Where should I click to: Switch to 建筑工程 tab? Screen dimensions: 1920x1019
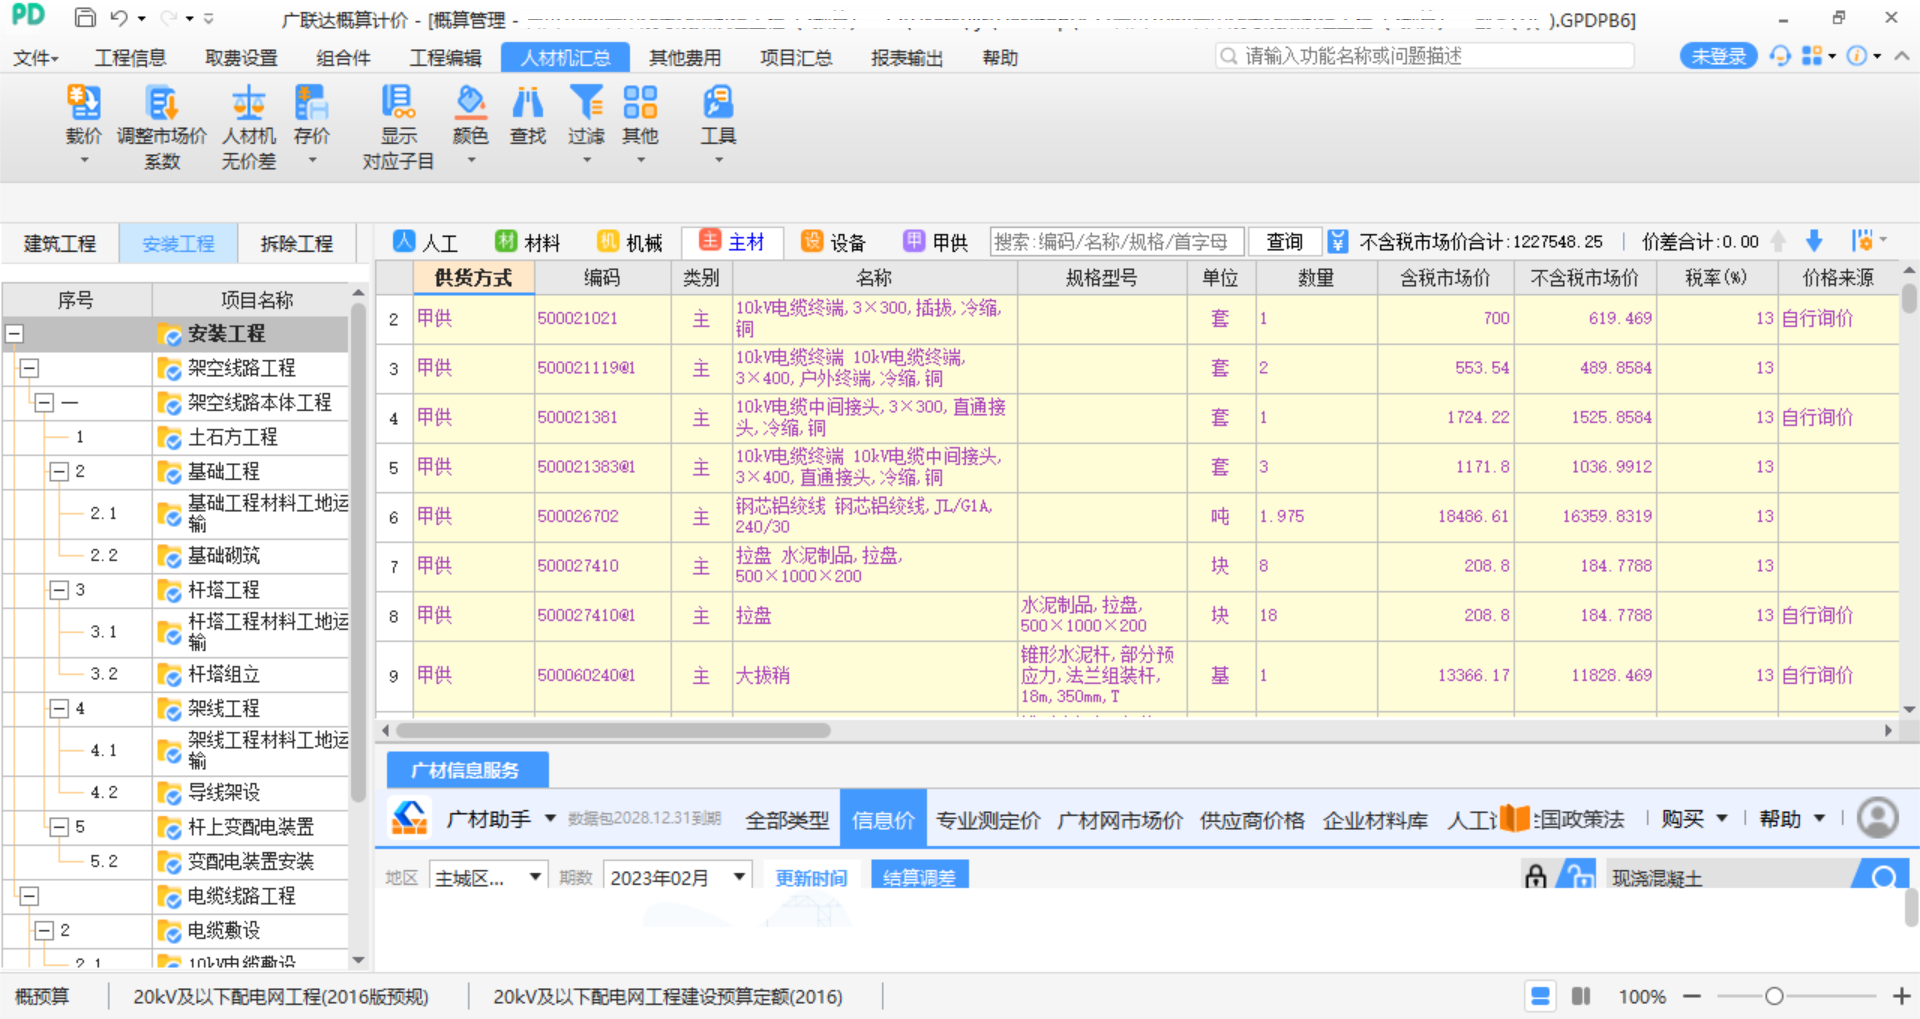pos(60,243)
